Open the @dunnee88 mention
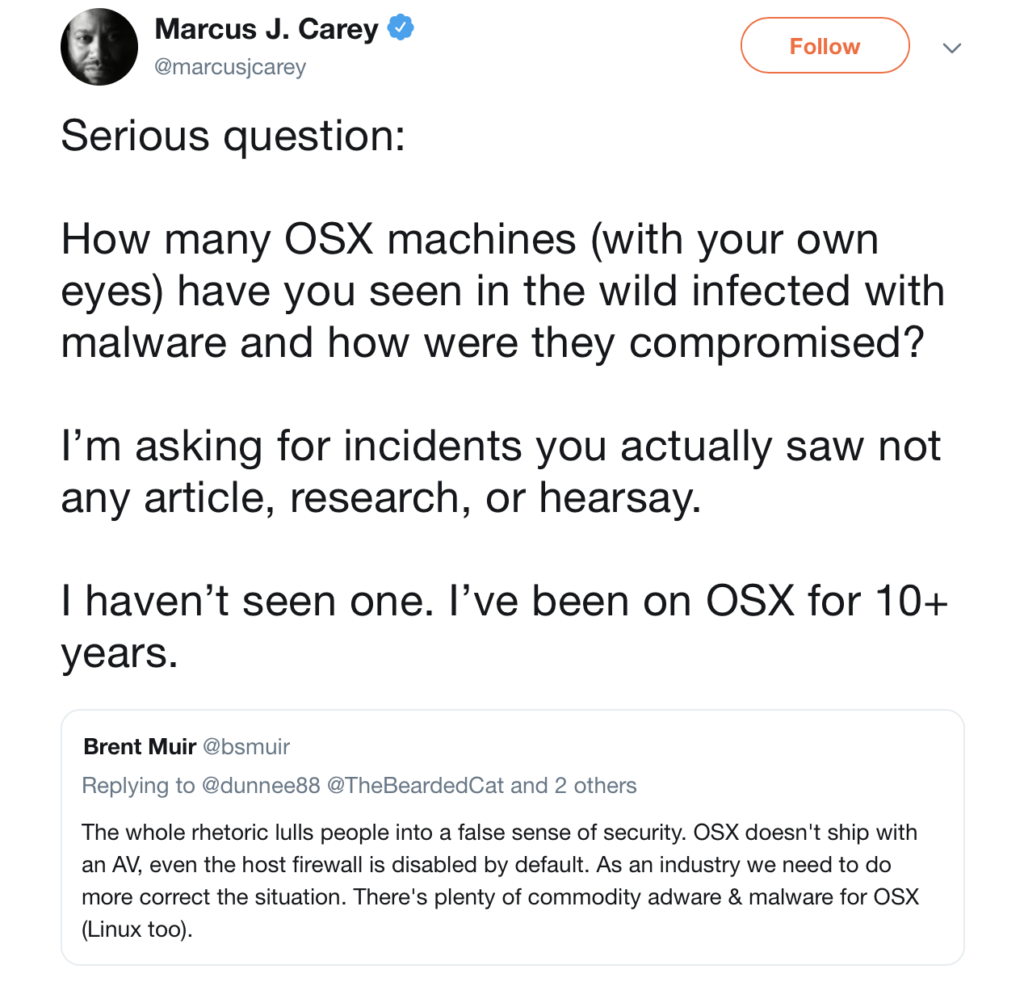Image resolution: width=1024 pixels, height=982 pixels. point(261,786)
